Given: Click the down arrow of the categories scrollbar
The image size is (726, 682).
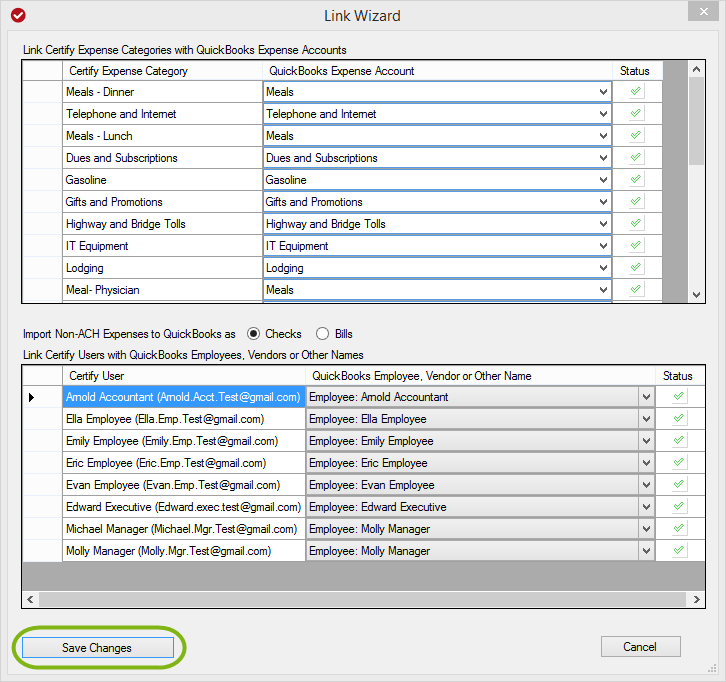Looking at the screenshot, I should pos(696,295).
